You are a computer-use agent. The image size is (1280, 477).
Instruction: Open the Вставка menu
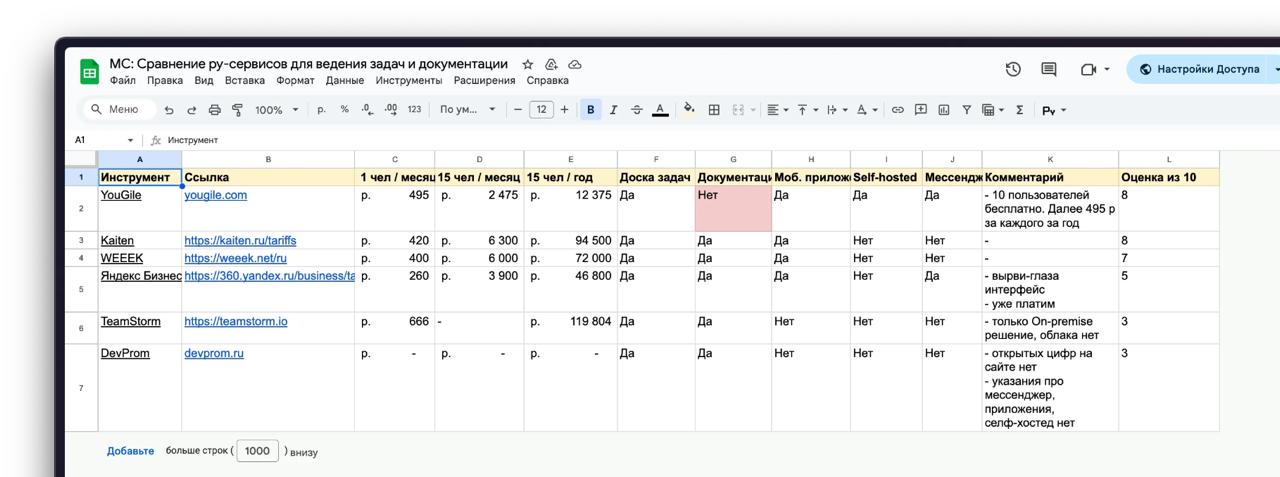[245, 80]
